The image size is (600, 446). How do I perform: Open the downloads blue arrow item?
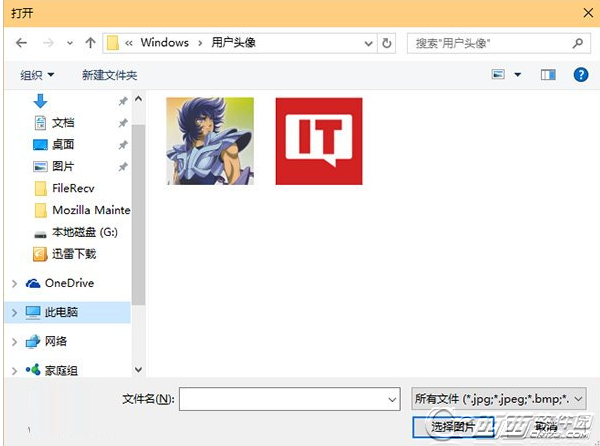(40, 101)
